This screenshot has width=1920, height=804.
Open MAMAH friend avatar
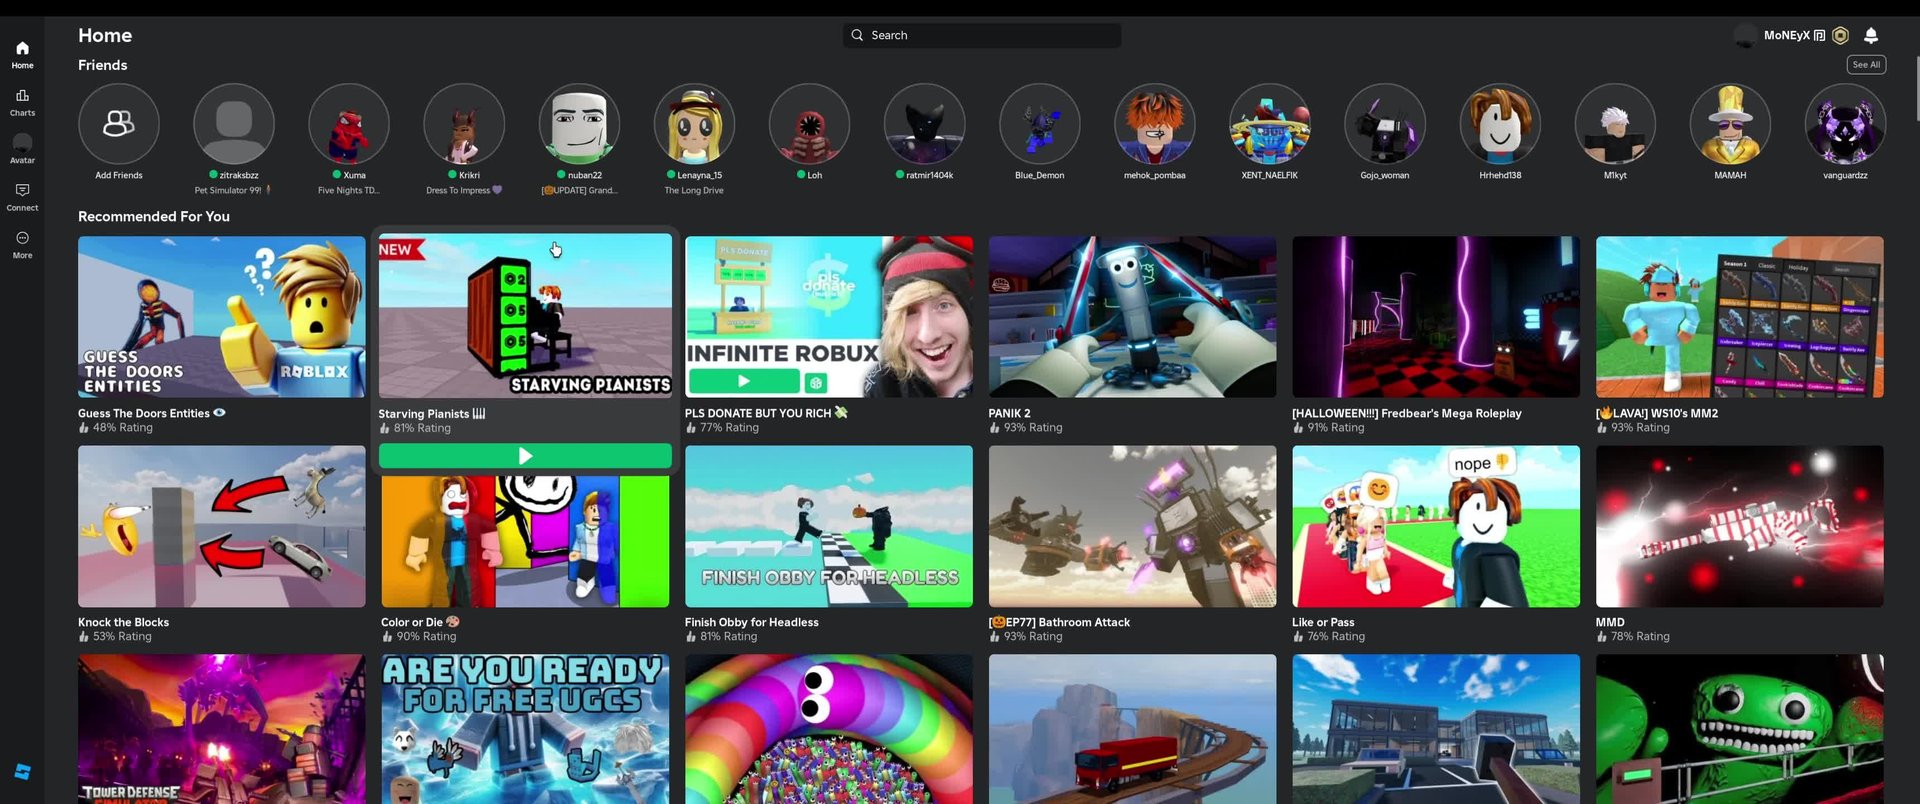[x=1730, y=124]
